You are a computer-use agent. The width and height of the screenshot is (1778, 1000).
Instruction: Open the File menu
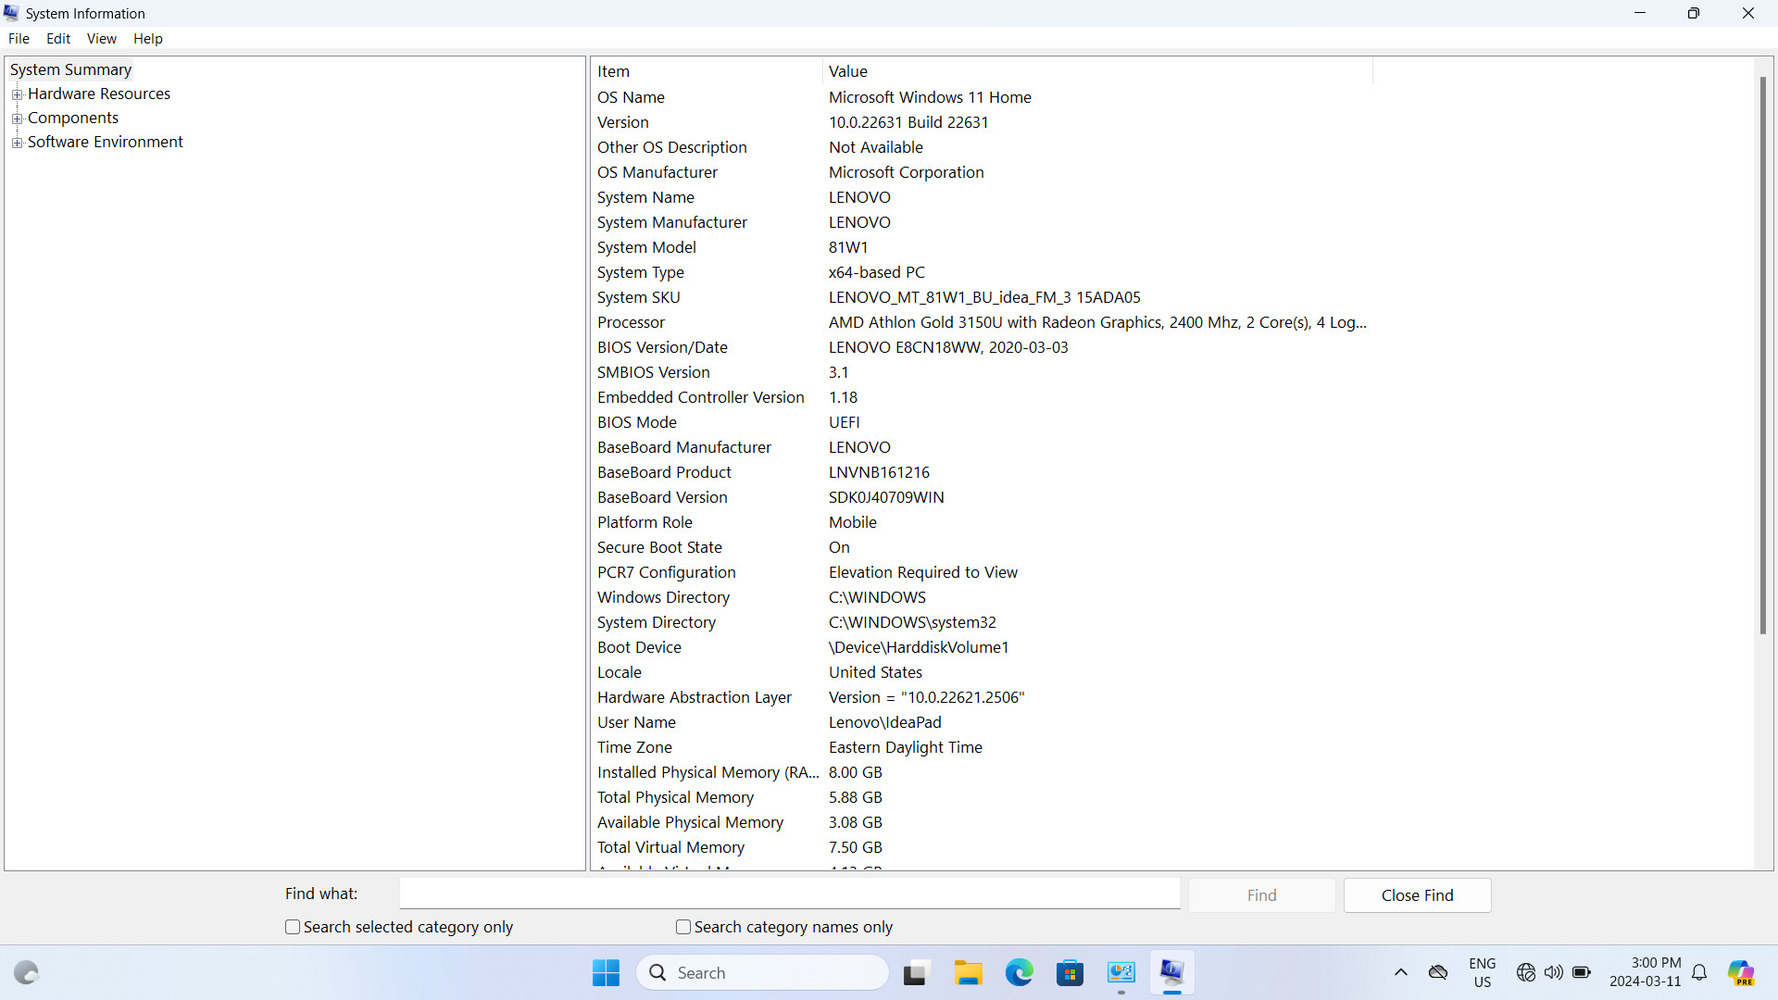pos(19,38)
